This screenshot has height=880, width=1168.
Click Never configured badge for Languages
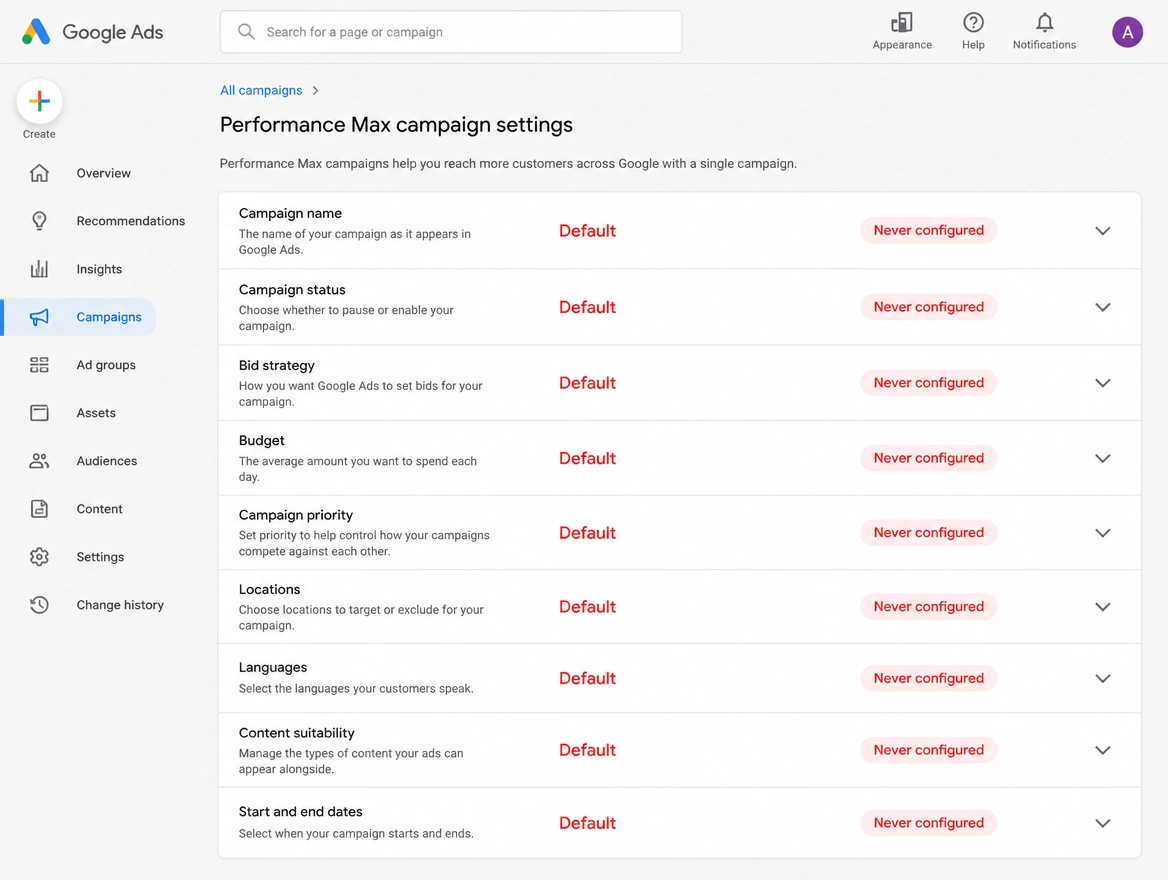pyautogui.click(x=928, y=678)
